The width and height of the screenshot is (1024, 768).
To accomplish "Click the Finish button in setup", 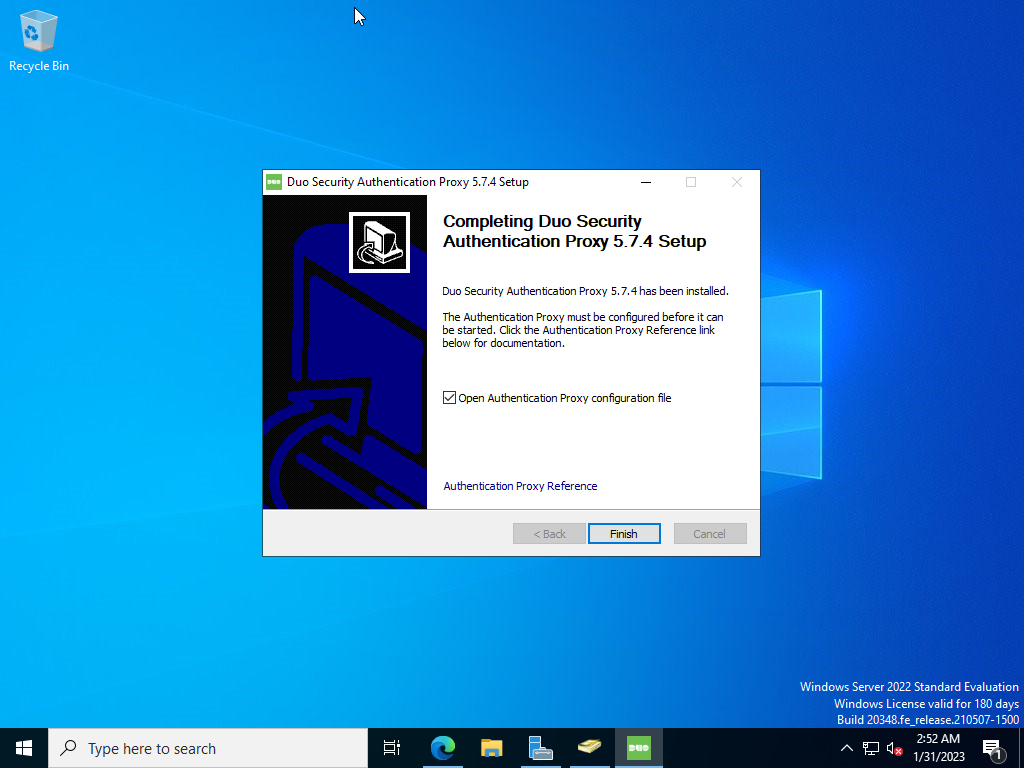I will pyautogui.click(x=624, y=534).
